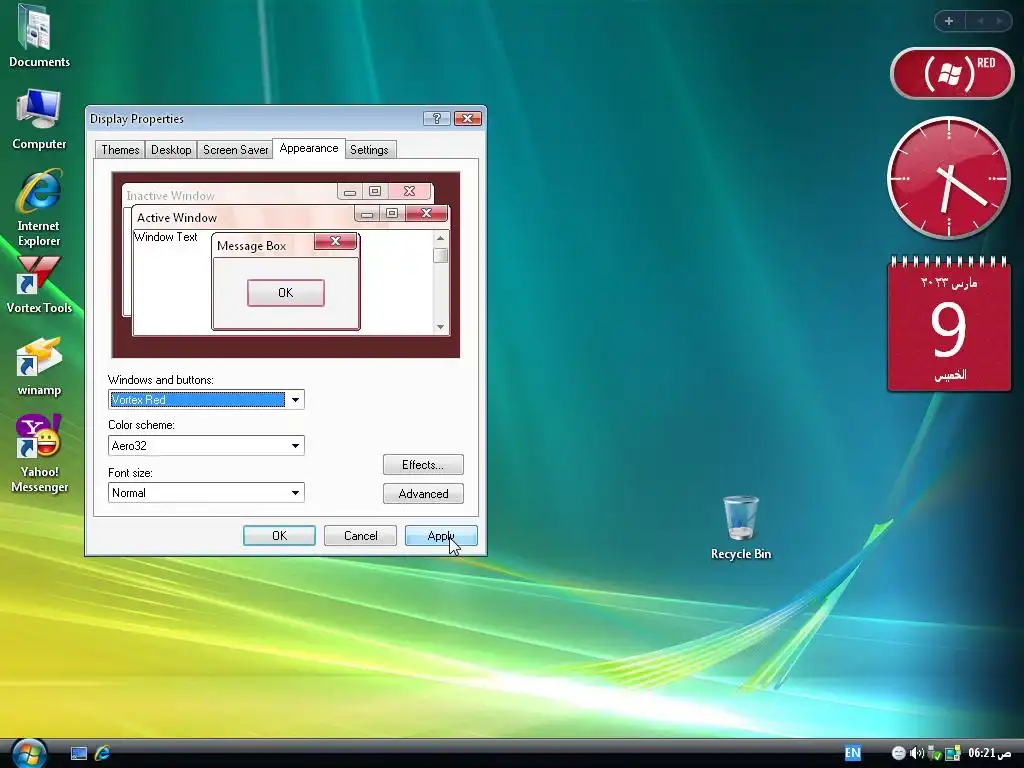Switch to the Desktop tab
The width and height of the screenshot is (1024, 768).
[x=171, y=150]
